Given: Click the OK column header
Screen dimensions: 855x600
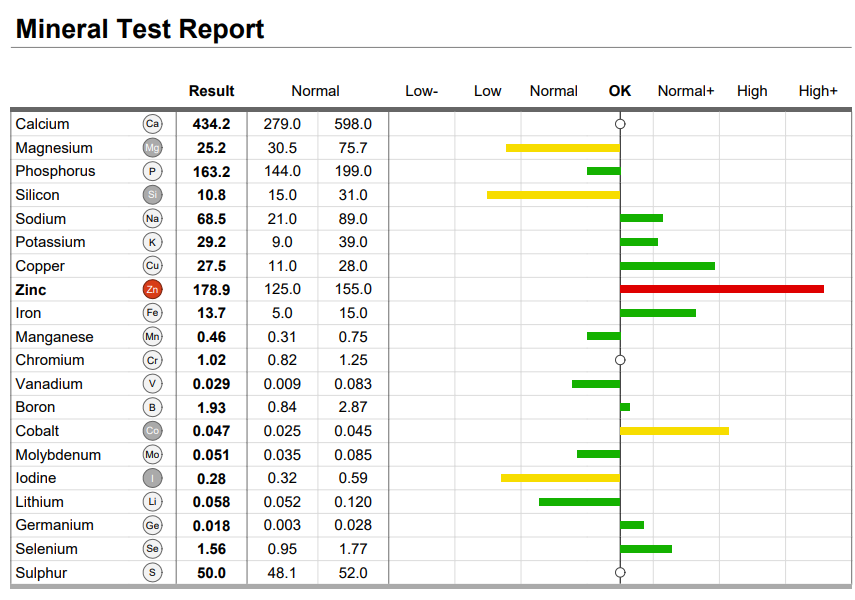Looking at the screenshot, I should [620, 91].
